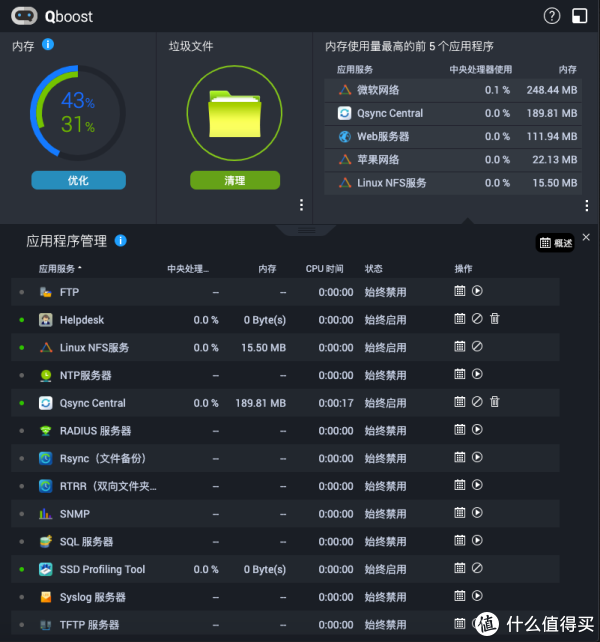Start the RTRR service
Image resolution: width=600 pixels, height=642 pixels.
click(477, 485)
